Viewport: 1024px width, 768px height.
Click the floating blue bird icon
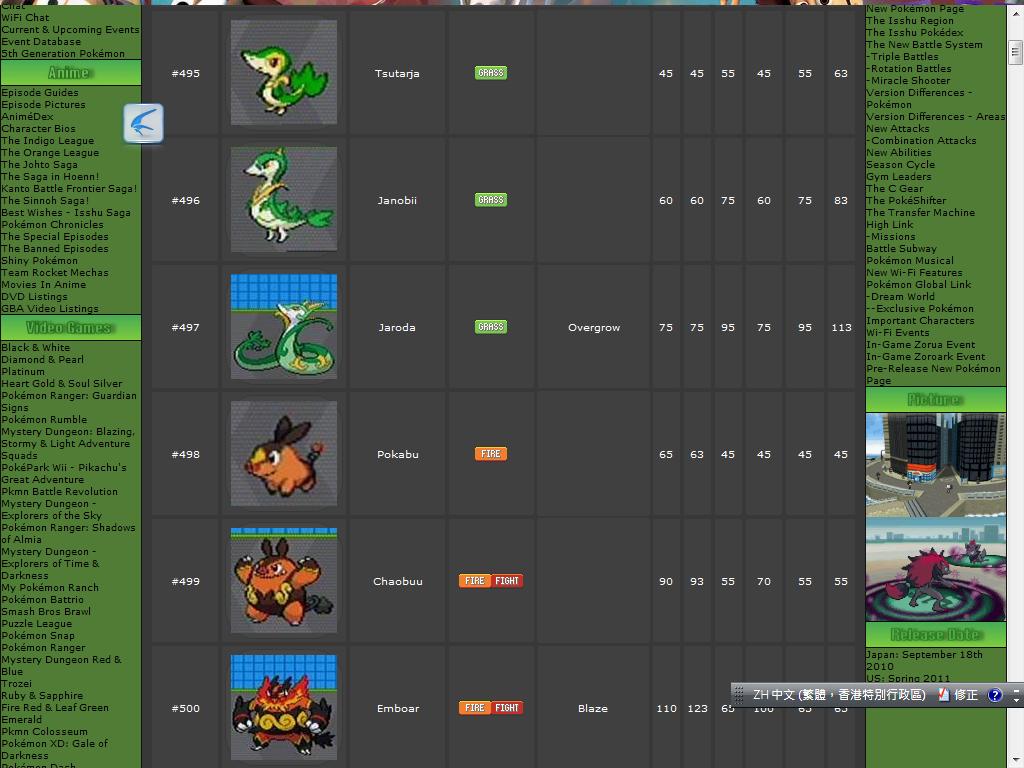pos(143,123)
